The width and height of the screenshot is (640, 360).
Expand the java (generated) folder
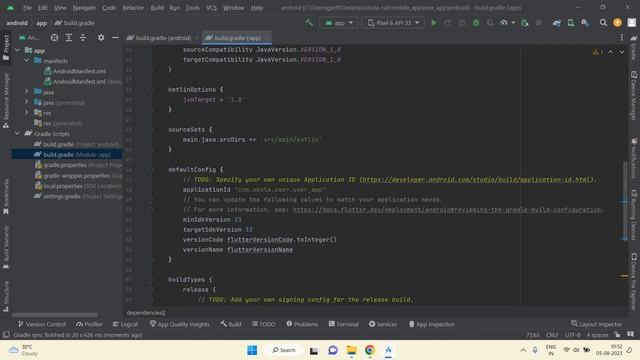pos(27,102)
